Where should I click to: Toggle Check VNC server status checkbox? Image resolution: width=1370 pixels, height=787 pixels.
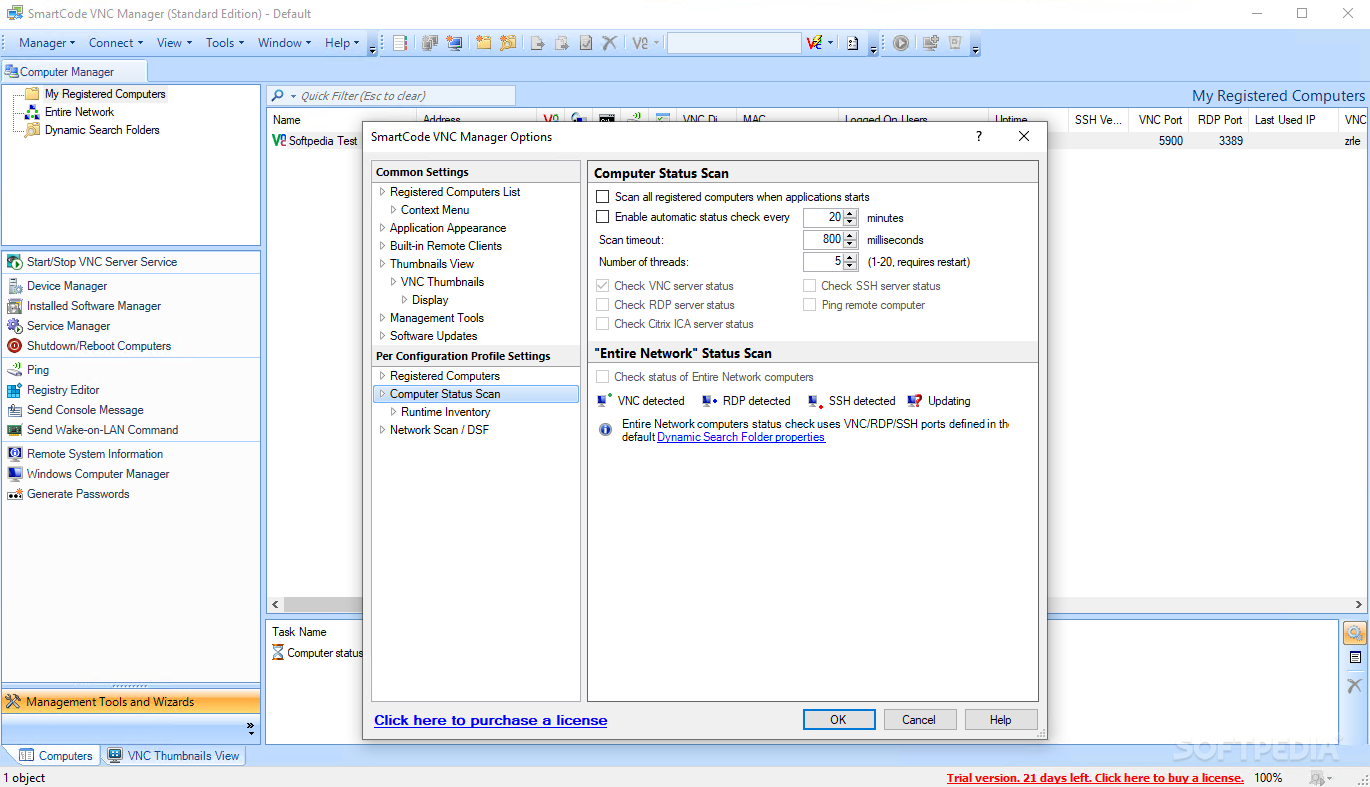(x=602, y=286)
